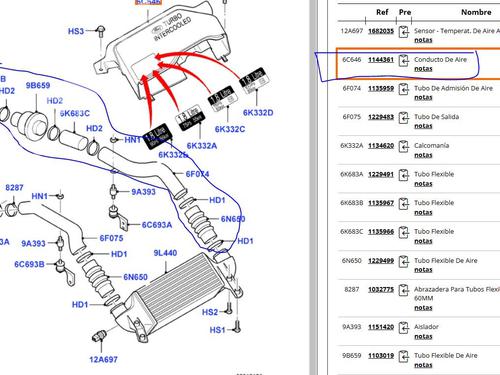The height and width of the screenshot is (375, 500).
Task: Click the Pre icon for Tubo De Admisión De Aire
Action: [404, 90]
